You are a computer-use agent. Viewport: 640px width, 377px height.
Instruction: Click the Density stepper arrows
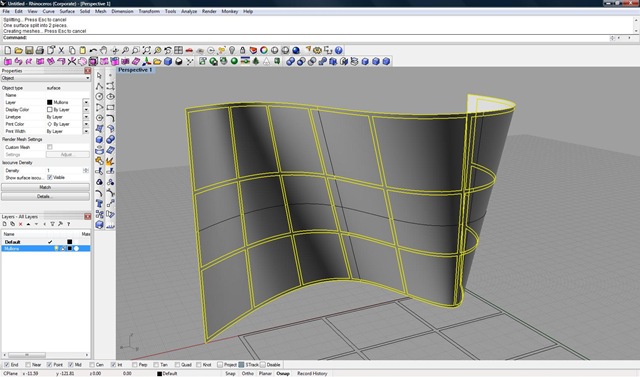click(86, 171)
